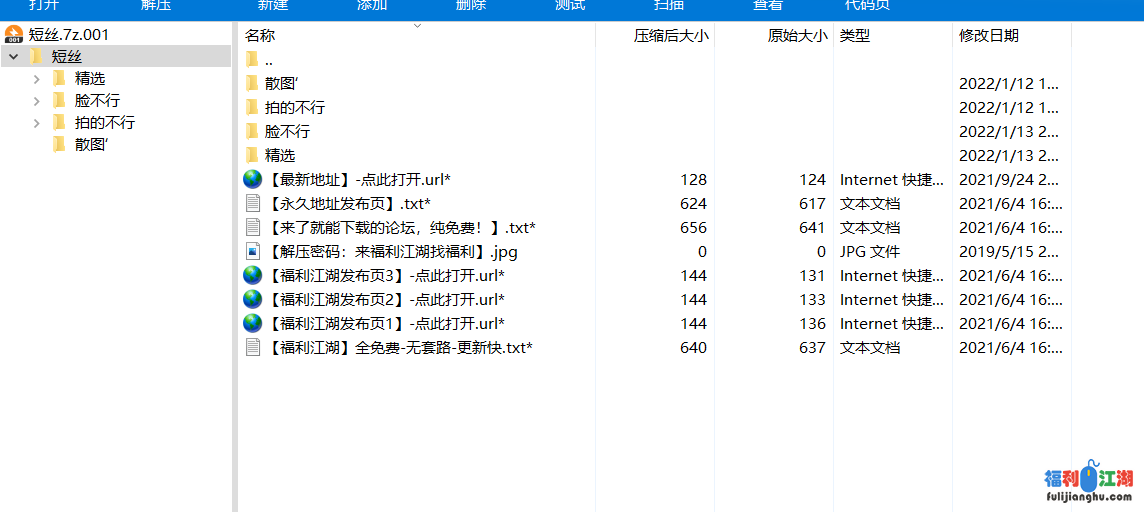Expand the 脸不行 folder in tree
This screenshot has height=512, width=1144.
37,101
